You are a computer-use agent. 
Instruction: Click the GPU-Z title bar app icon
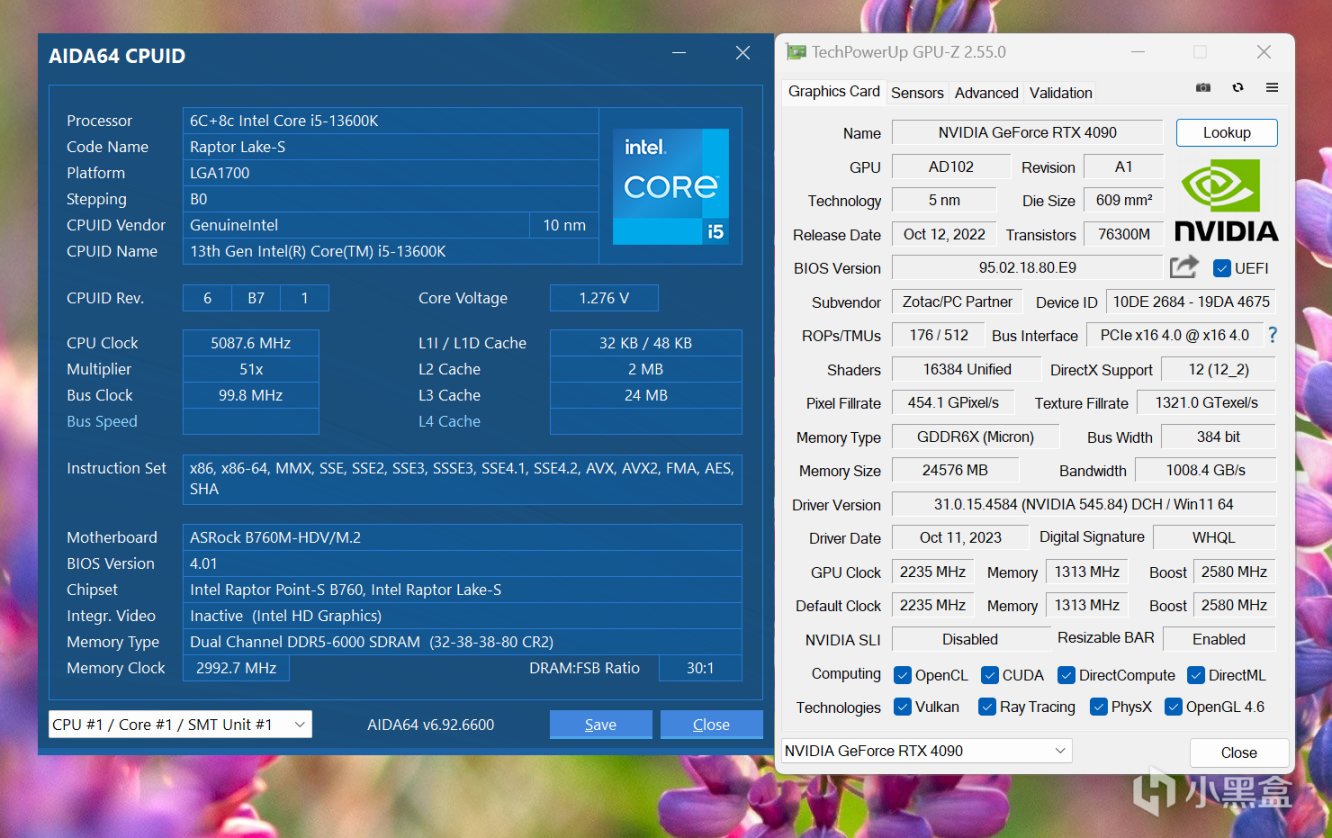pos(796,52)
